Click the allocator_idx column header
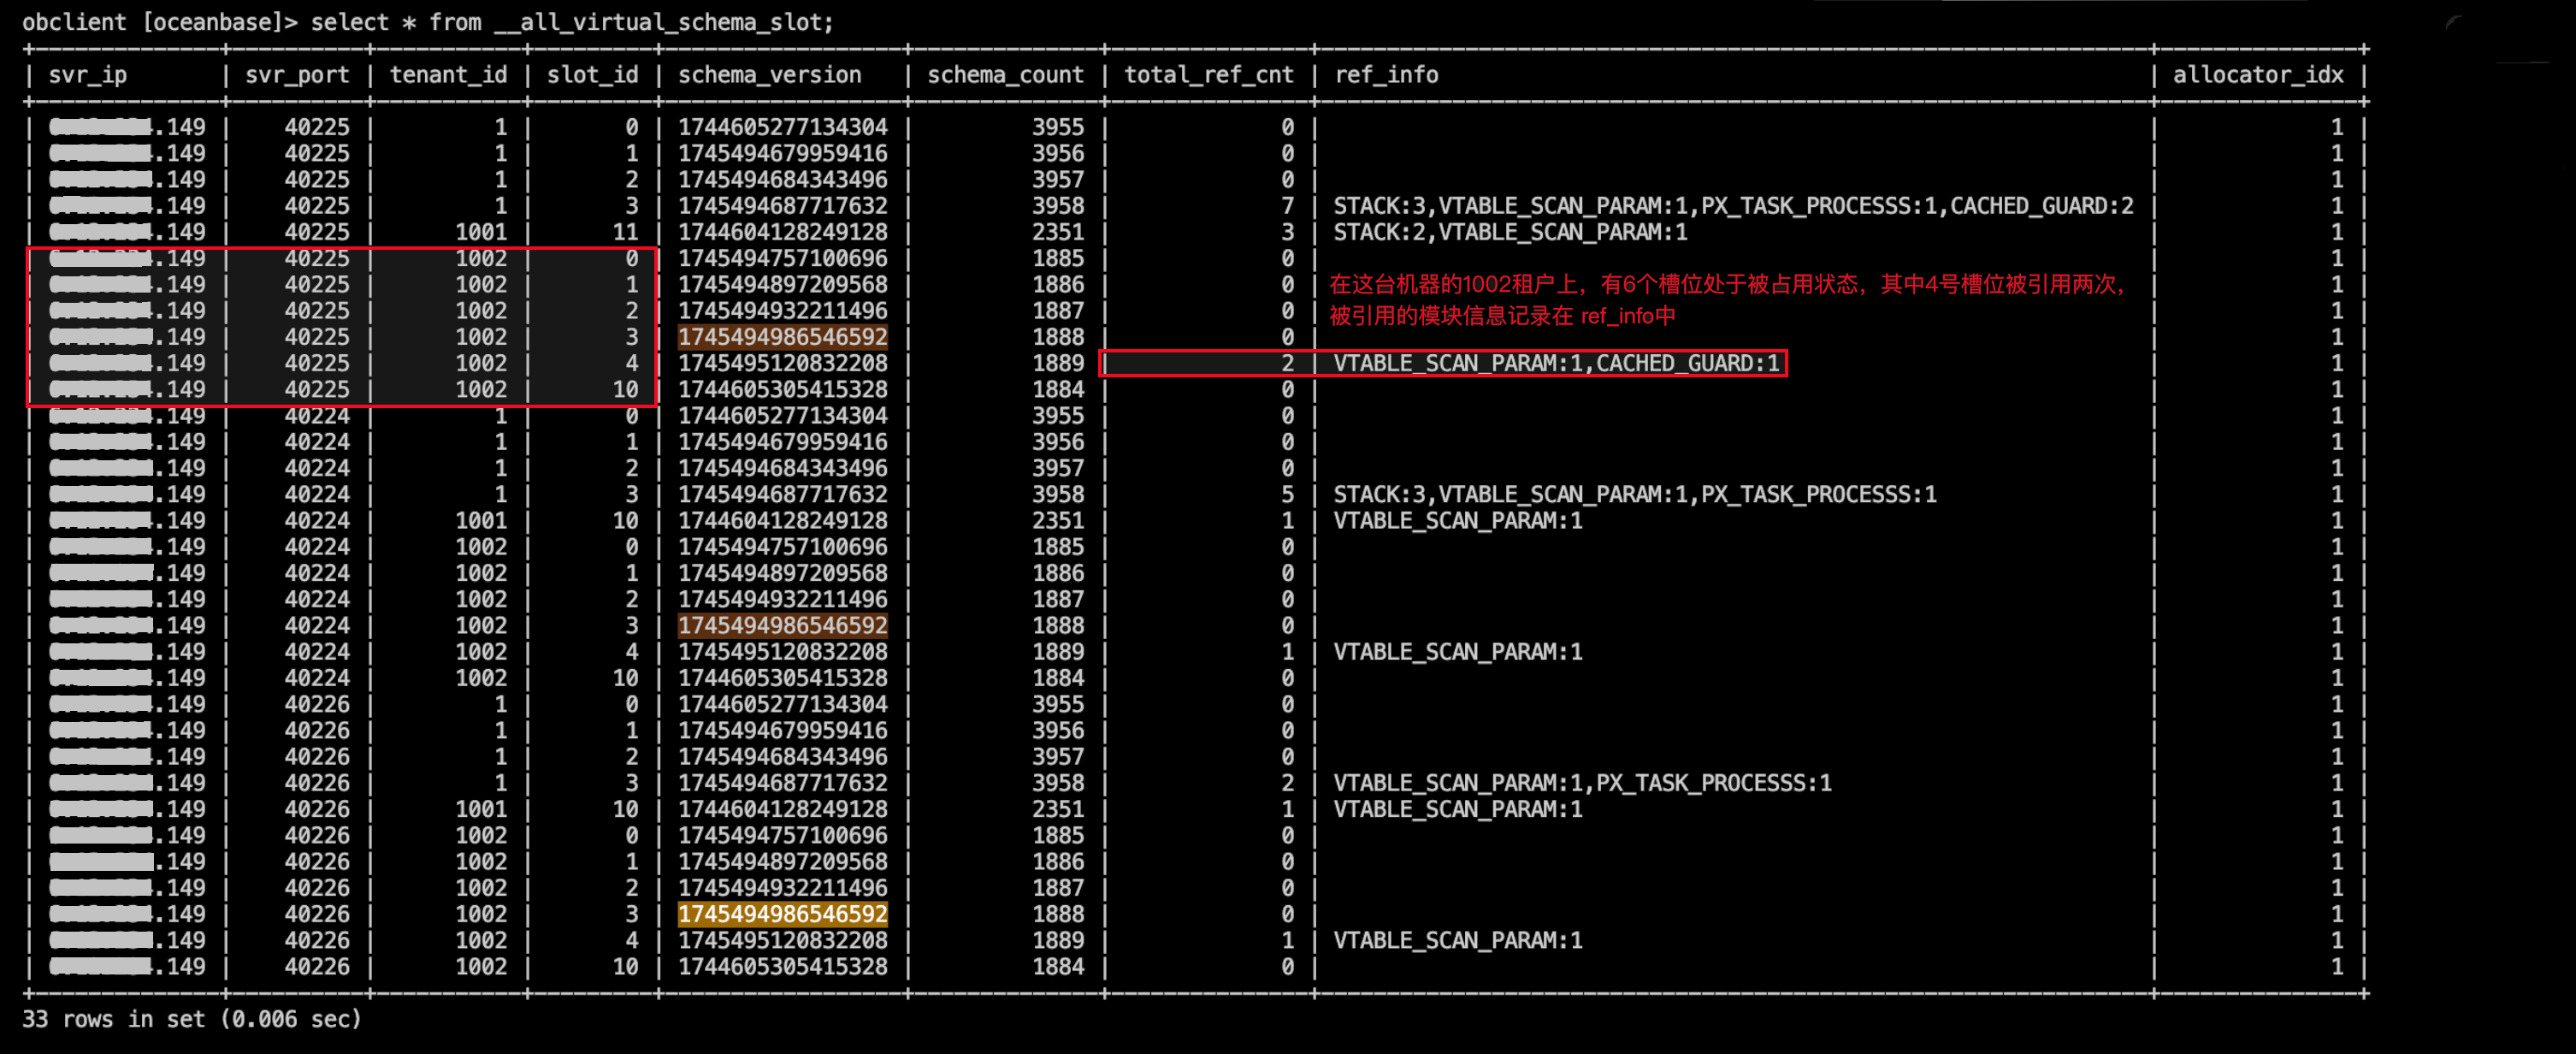The height and width of the screenshot is (1054, 2576). (2258, 75)
